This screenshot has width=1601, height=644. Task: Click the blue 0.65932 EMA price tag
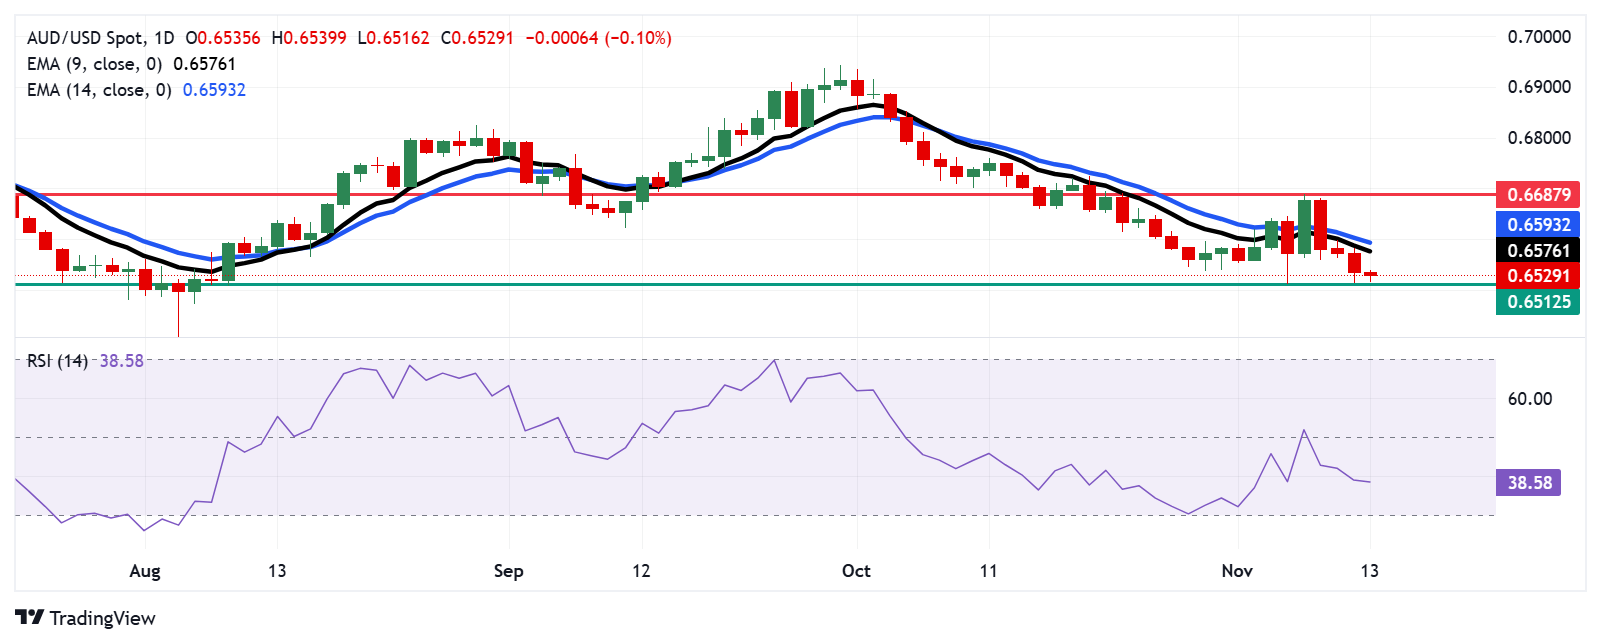[x=1538, y=224]
